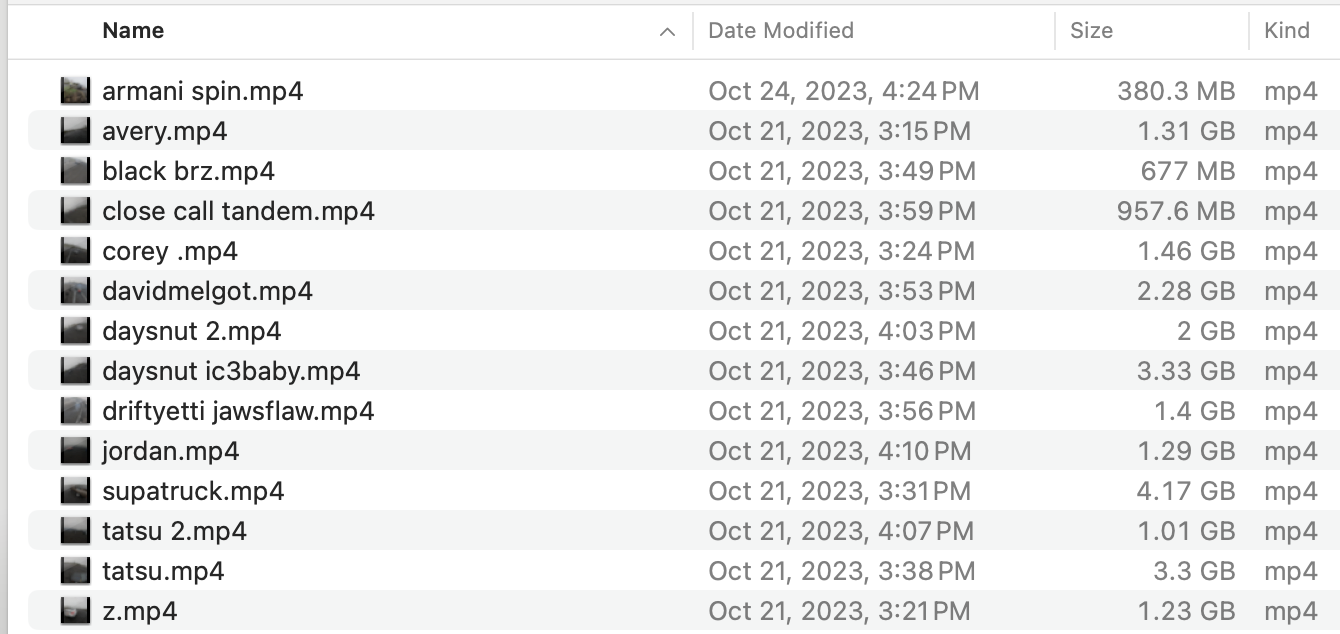Viewport: 1340px width, 634px height.
Task: Click the davidmelgot.mp4 thumbnail icon
Action: 75,291
